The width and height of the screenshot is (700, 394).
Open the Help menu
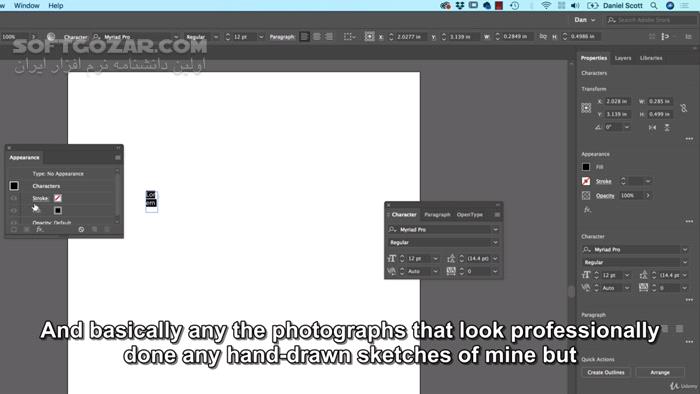[x=56, y=6]
